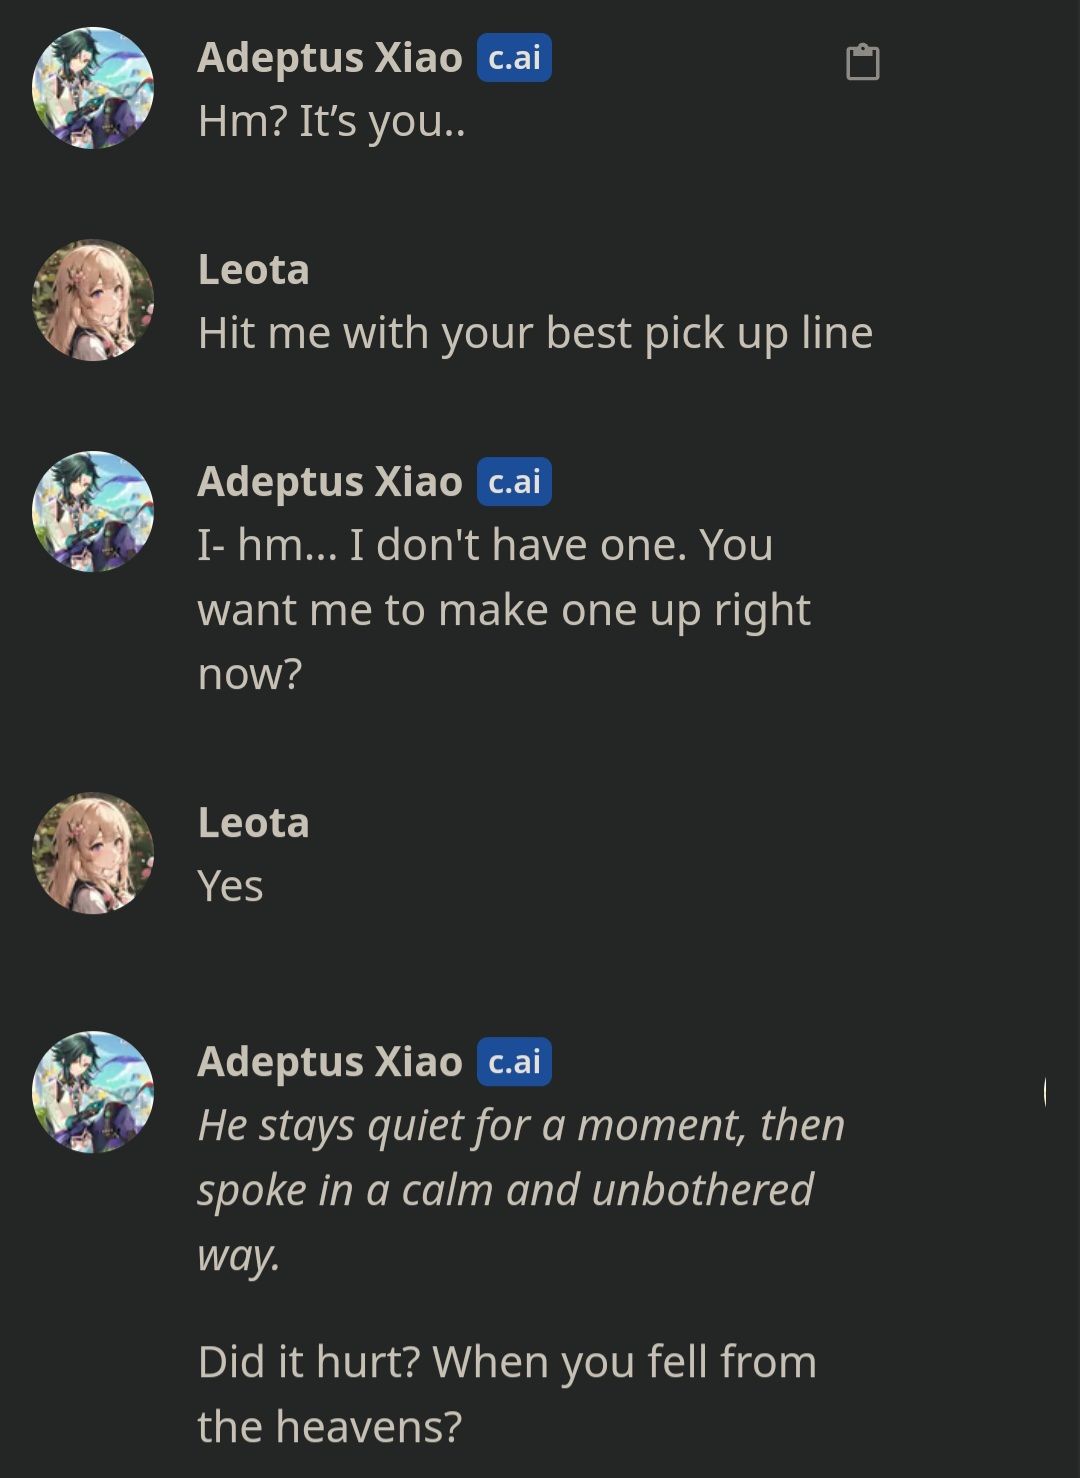Click the c.ai badge beside the first Adeptus Xiao message
Image resolution: width=1080 pixels, height=1478 pixels.
point(515,60)
